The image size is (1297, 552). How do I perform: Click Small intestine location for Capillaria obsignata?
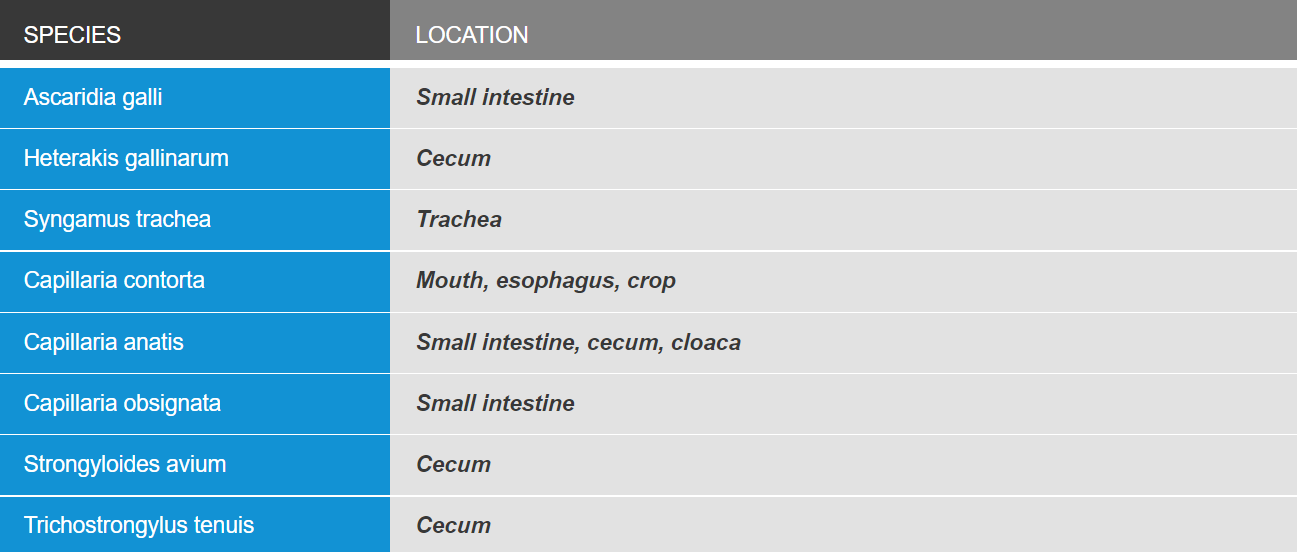pos(495,403)
